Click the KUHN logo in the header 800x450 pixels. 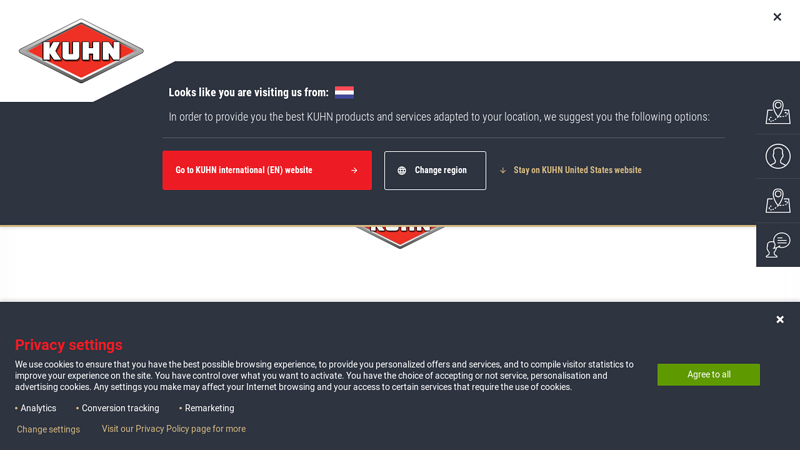point(81,50)
